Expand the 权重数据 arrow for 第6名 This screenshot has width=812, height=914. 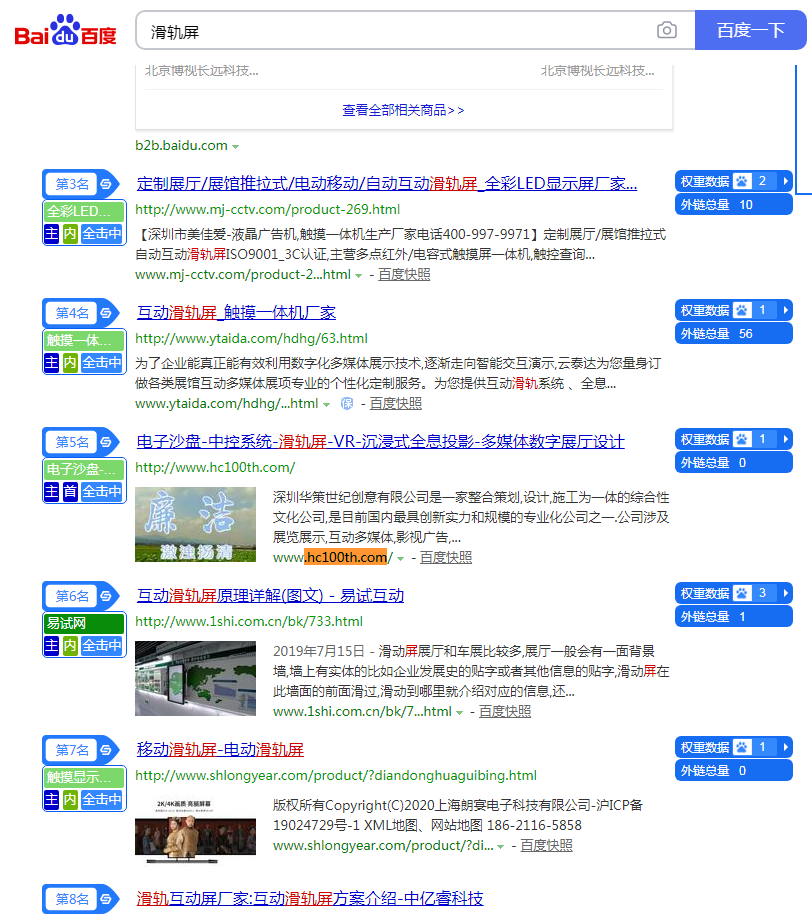click(785, 593)
